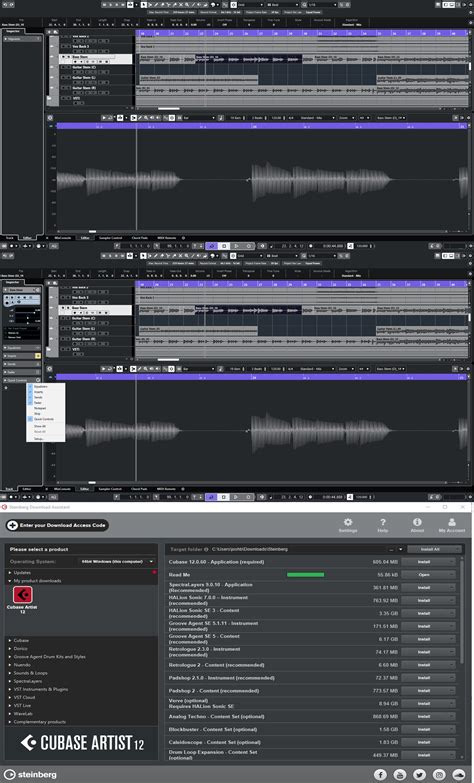Click Play in the top Cubase transport
Image resolution: width=474 pixels, height=783 pixels.
coord(236,246)
